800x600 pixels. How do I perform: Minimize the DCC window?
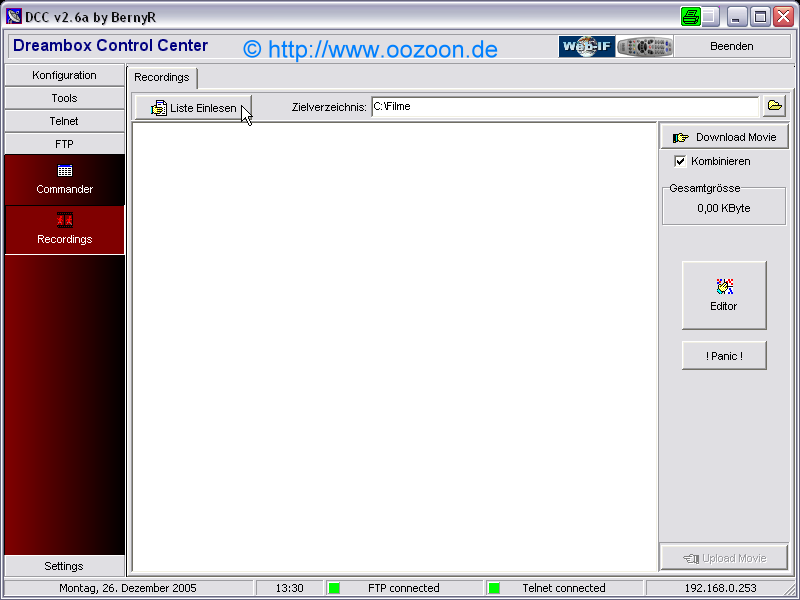pos(736,17)
